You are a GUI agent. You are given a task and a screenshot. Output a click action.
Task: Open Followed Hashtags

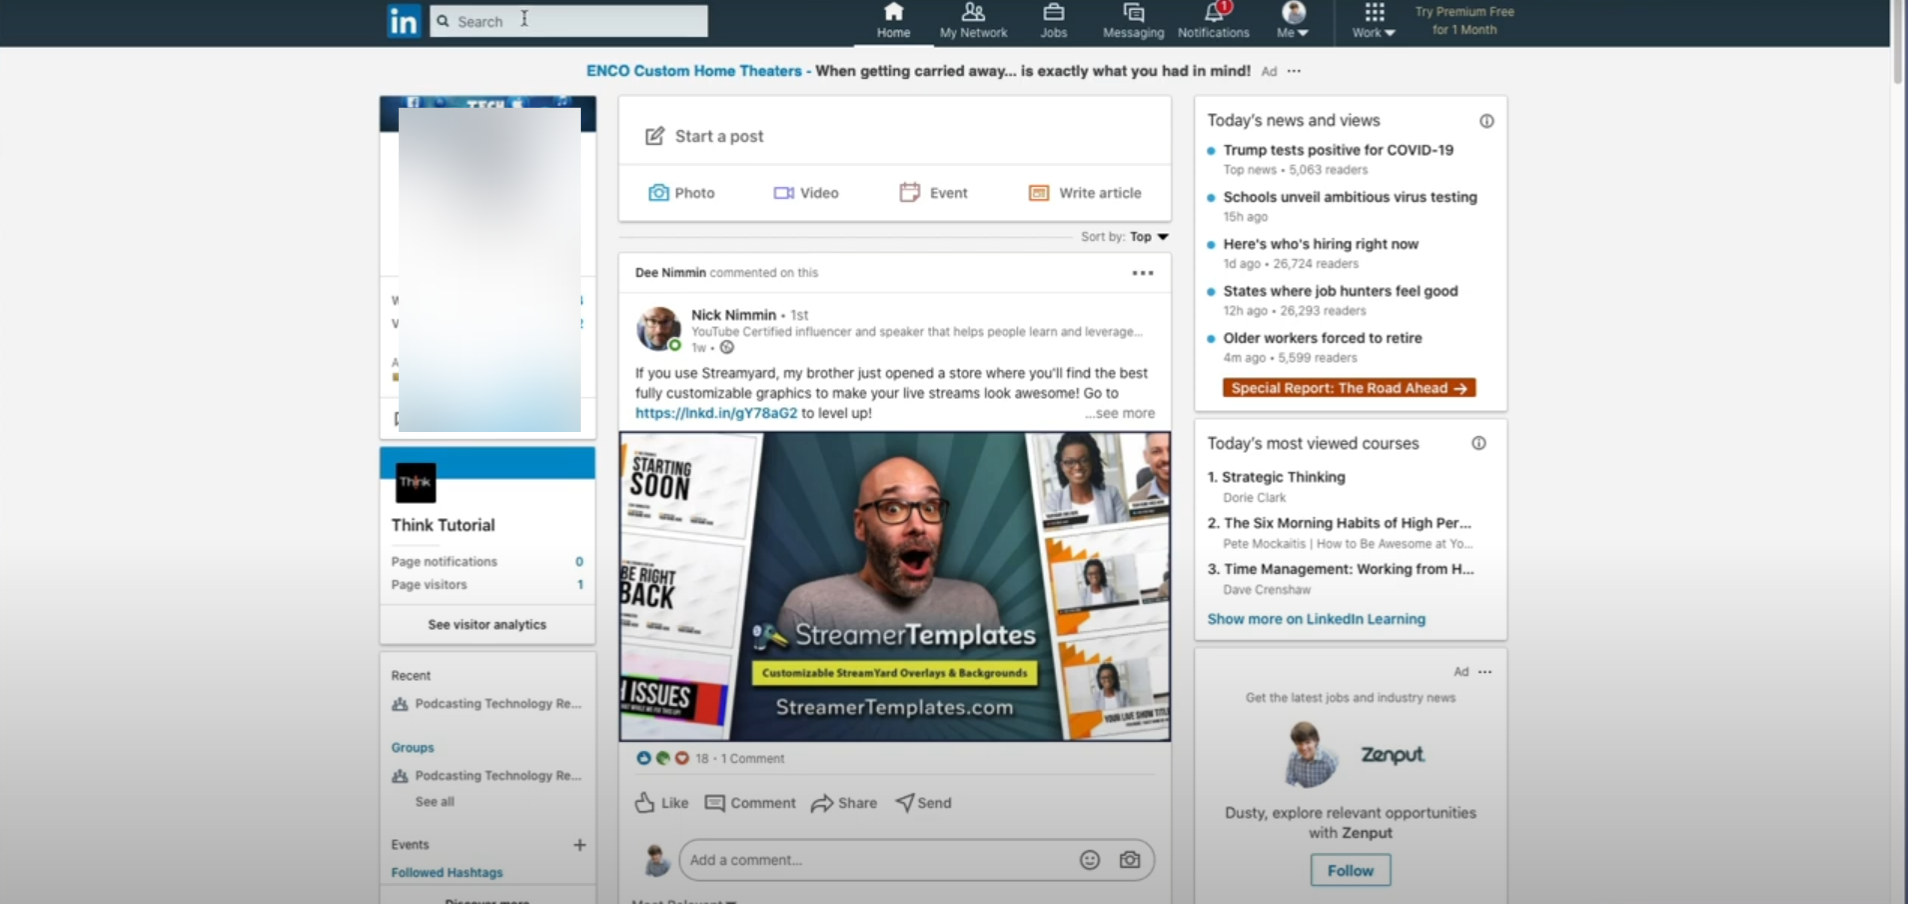tap(447, 873)
